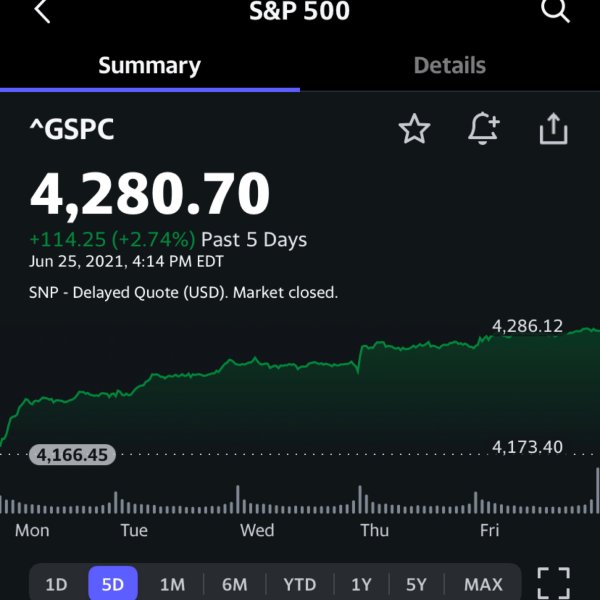
Task: Choose the YTD time range
Action: coord(300,584)
